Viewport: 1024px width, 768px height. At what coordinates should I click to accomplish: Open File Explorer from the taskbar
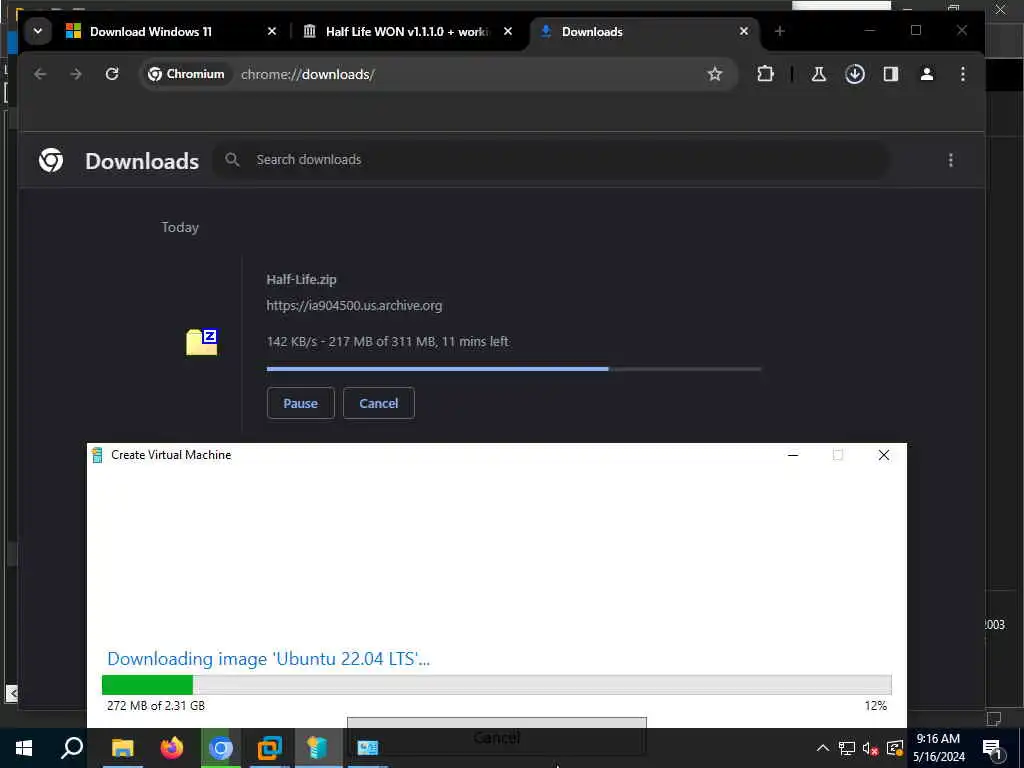coord(122,748)
